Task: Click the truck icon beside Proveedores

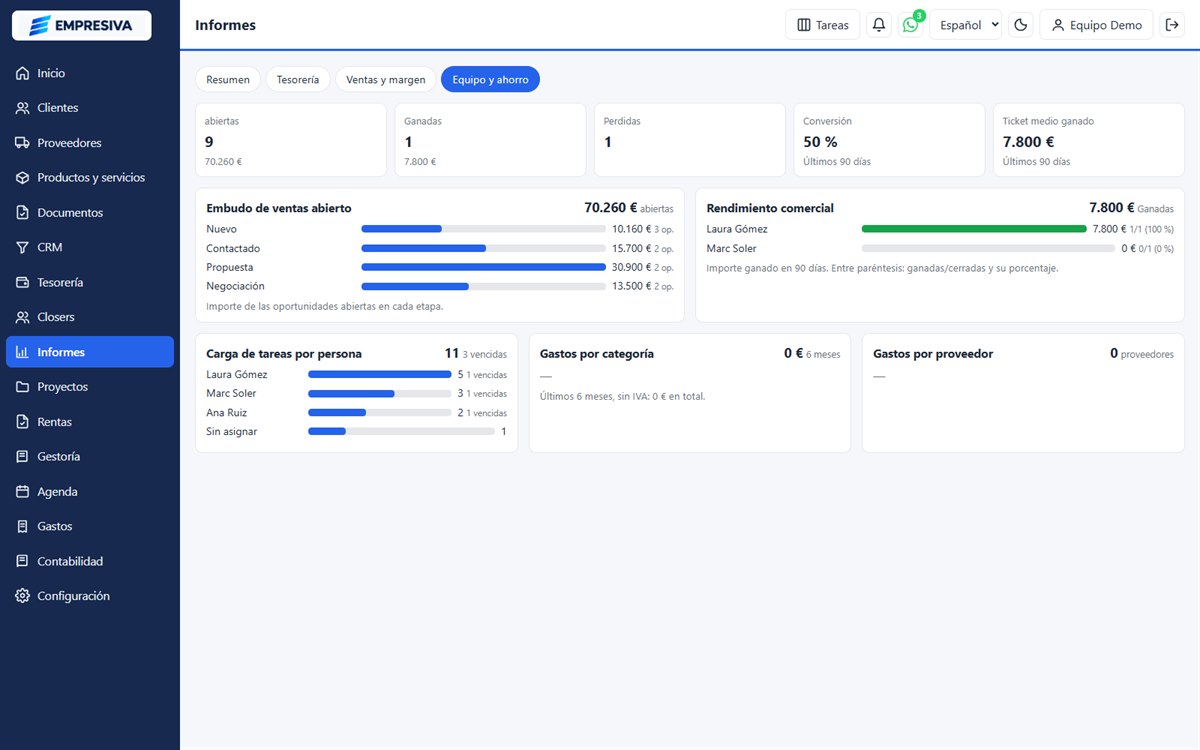Action: click(23, 143)
